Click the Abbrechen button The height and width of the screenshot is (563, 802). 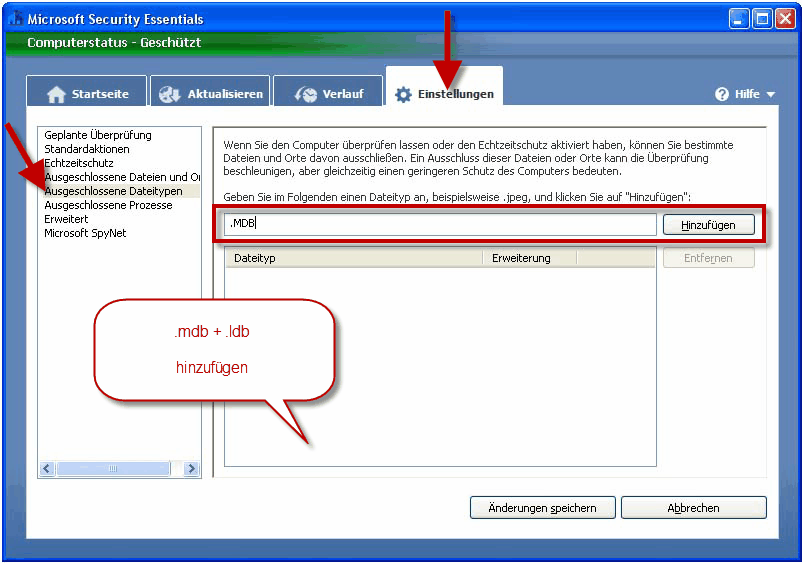tap(693, 508)
